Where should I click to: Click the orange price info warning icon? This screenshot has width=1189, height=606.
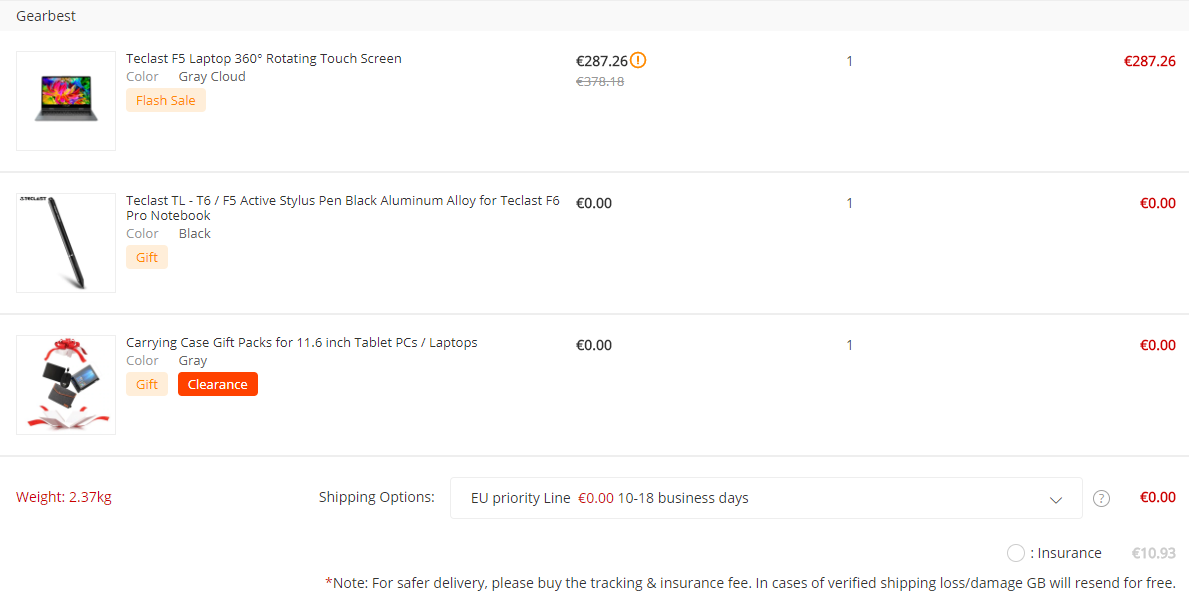pyautogui.click(x=638, y=60)
